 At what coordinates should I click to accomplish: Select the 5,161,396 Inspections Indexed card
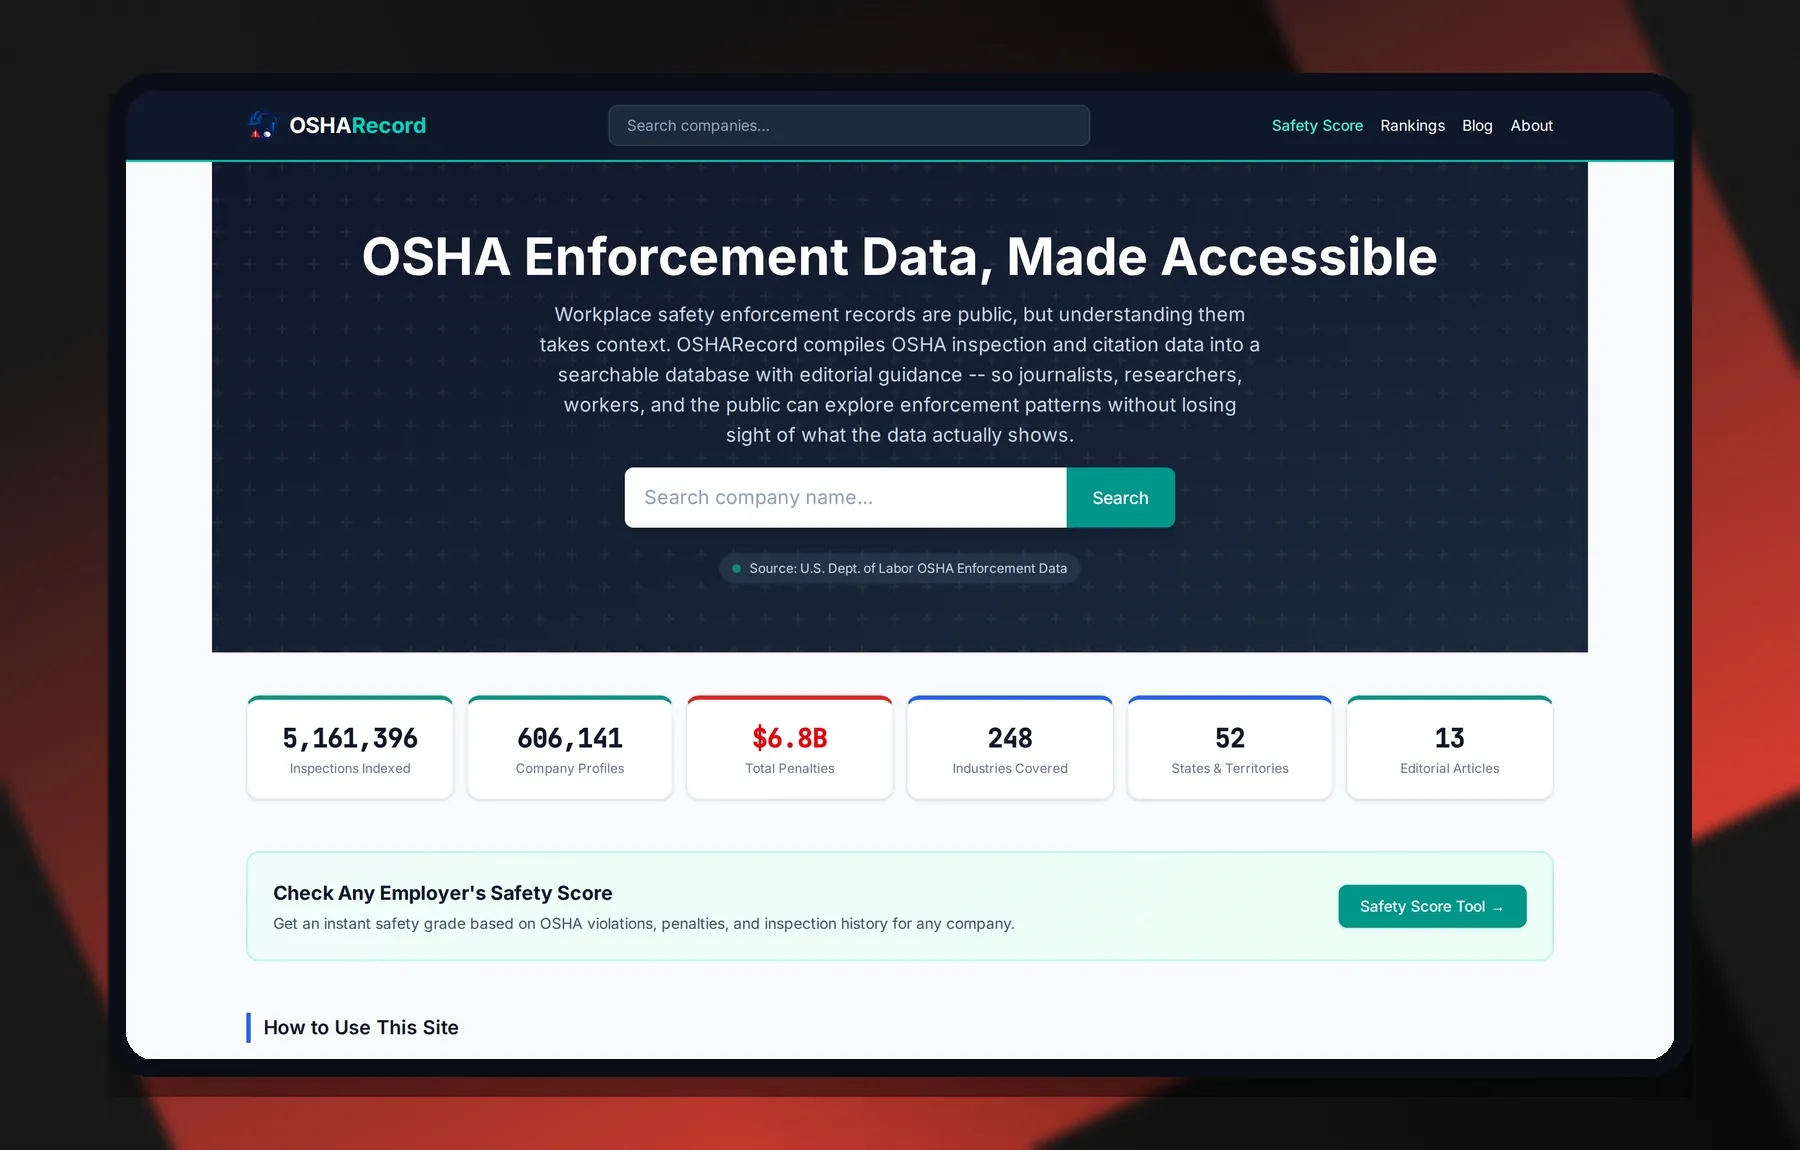pos(350,748)
